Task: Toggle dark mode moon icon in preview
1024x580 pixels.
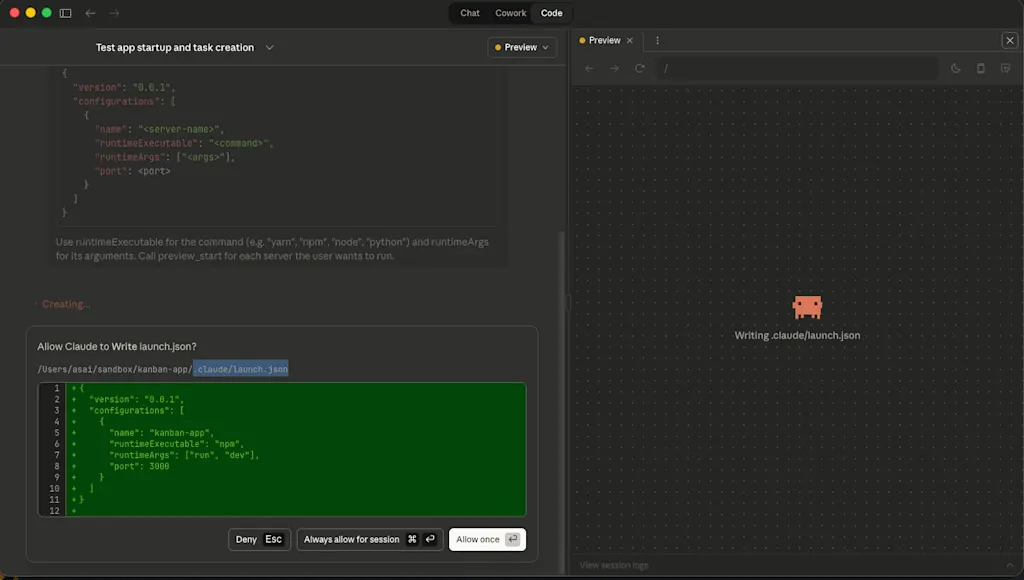Action: [955, 69]
